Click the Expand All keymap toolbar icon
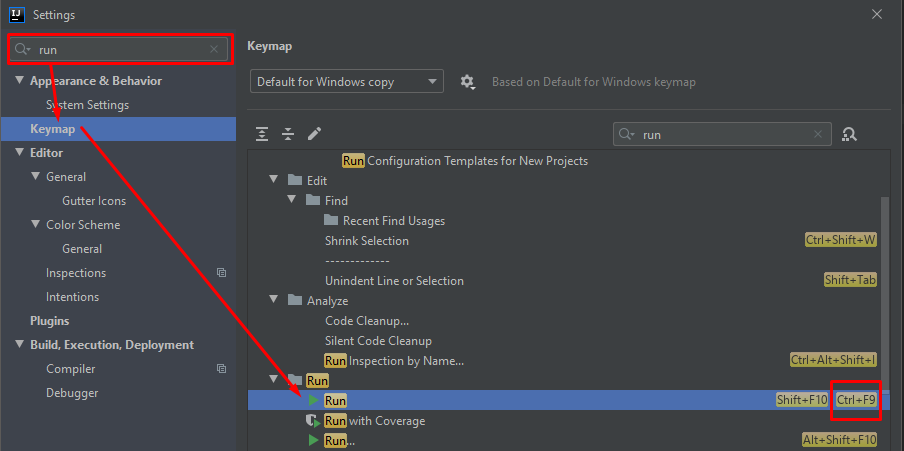The image size is (904, 451). pos(262,134)
